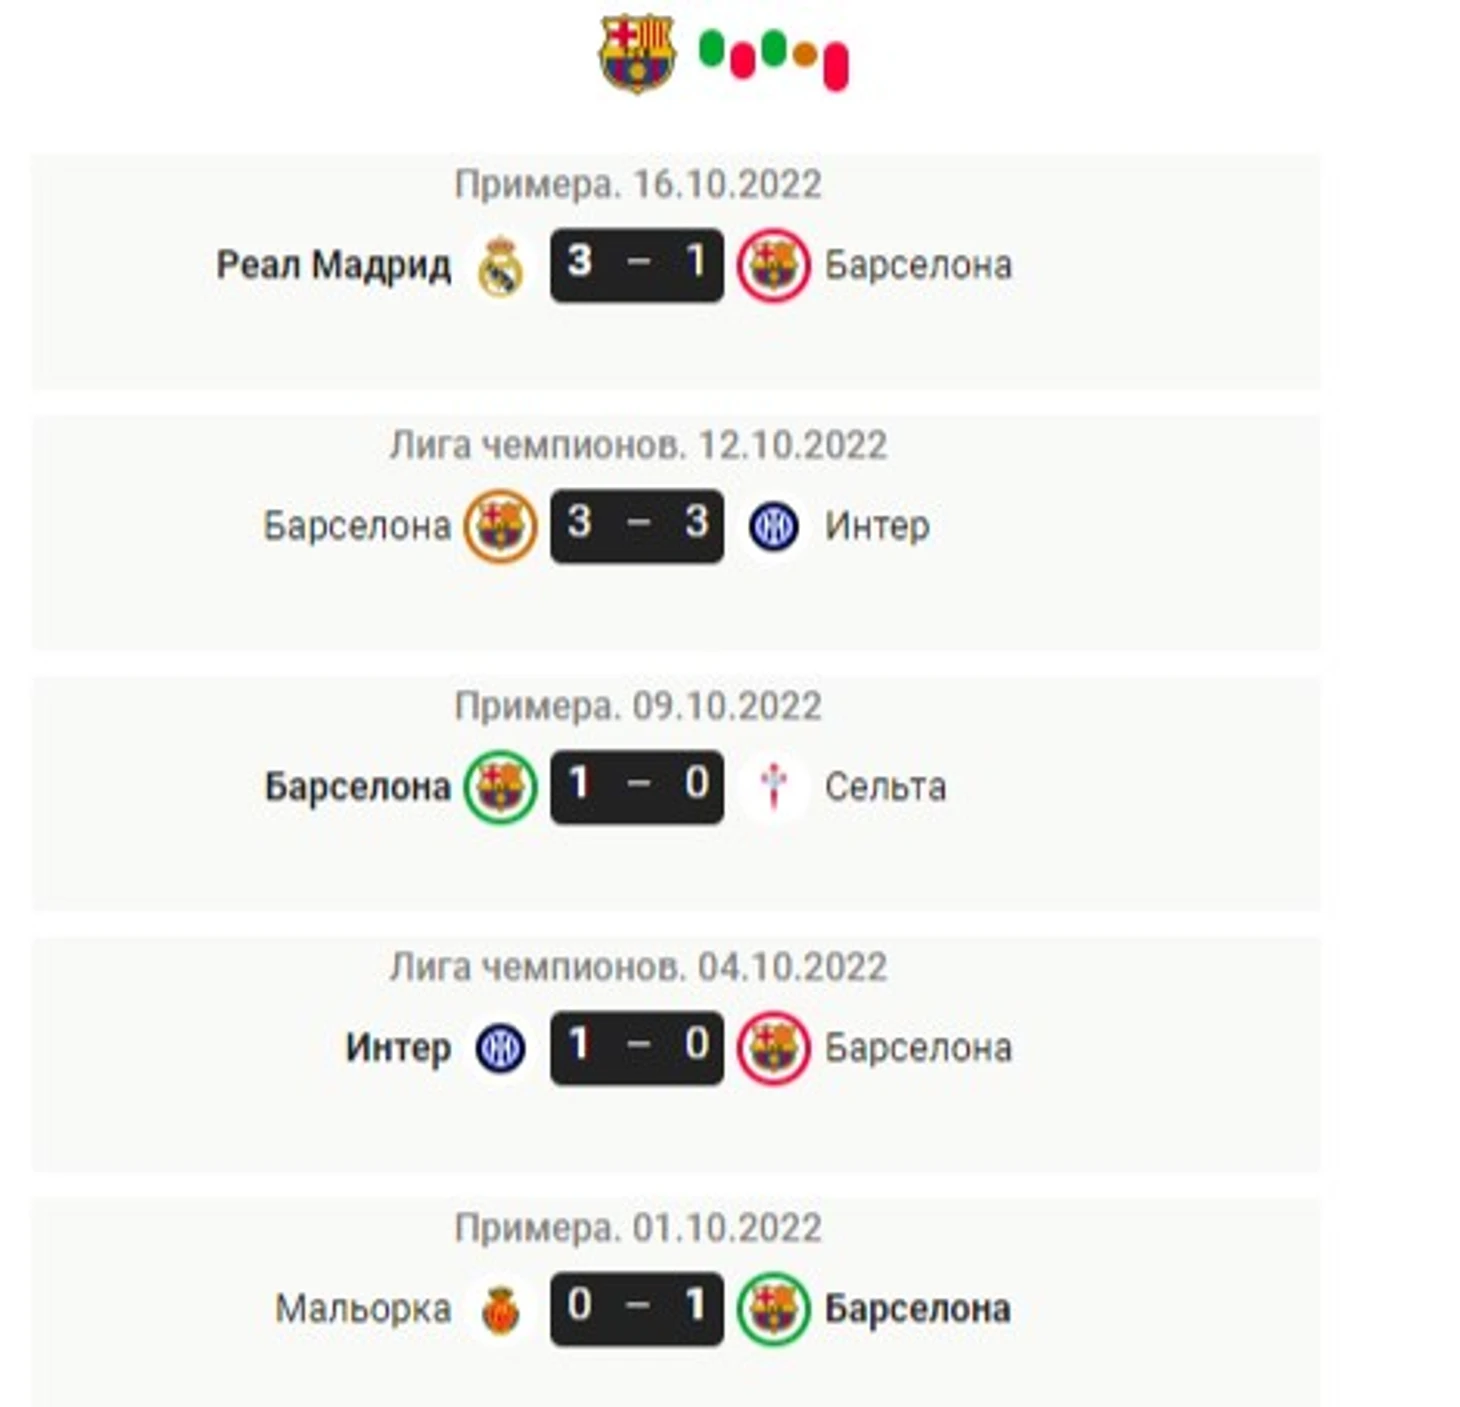1460x1407 pixels.
Task: Click the first green form indicator dot
Action: pyautogui.click(x=711, y=49)
